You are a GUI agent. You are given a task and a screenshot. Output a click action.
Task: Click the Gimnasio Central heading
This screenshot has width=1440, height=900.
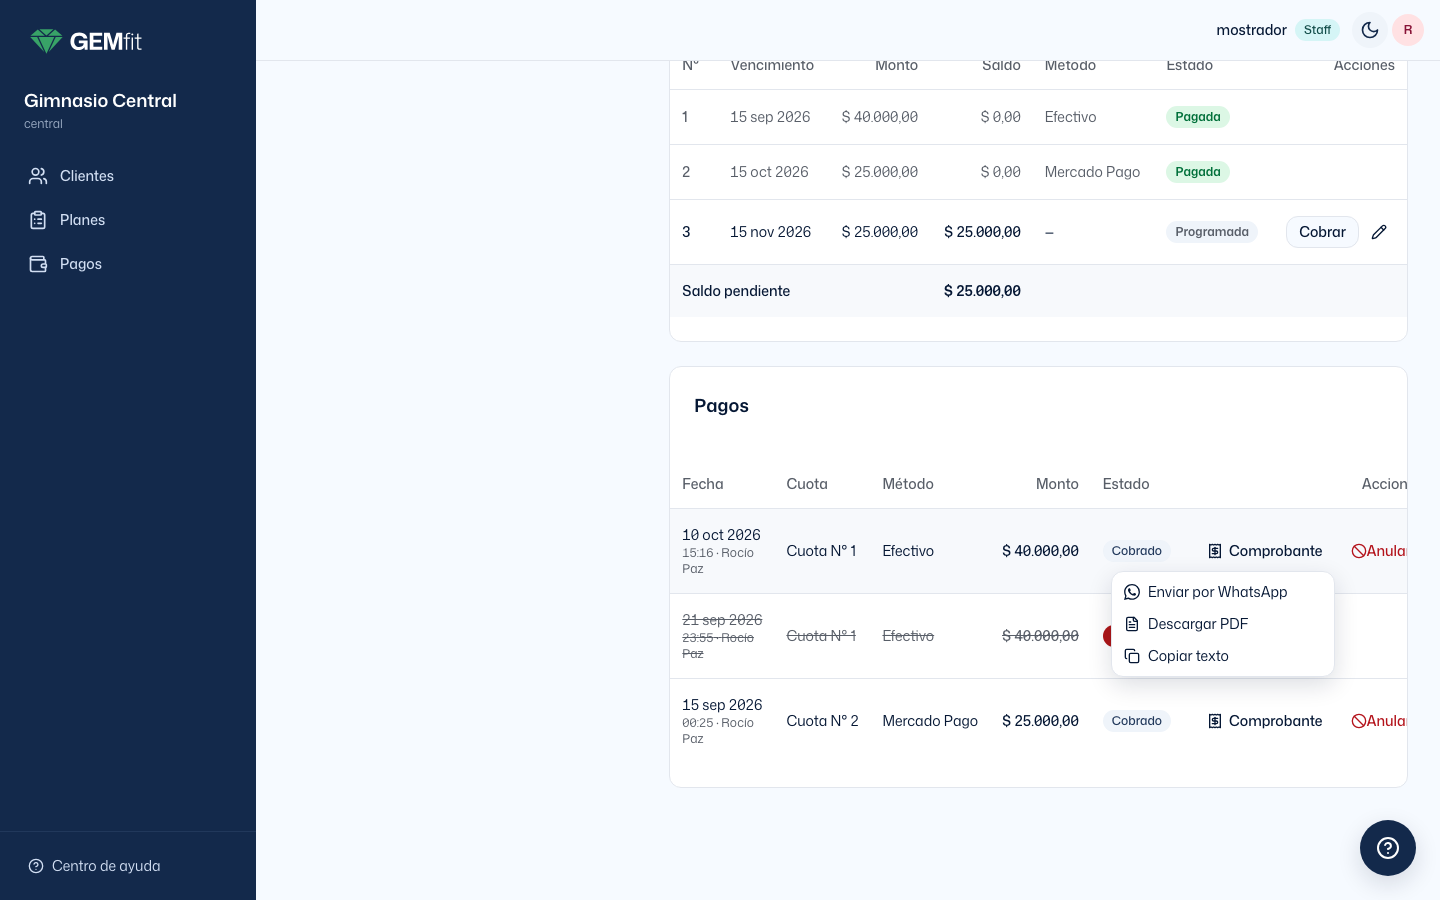pyautogui.click(x=100, y=101)
